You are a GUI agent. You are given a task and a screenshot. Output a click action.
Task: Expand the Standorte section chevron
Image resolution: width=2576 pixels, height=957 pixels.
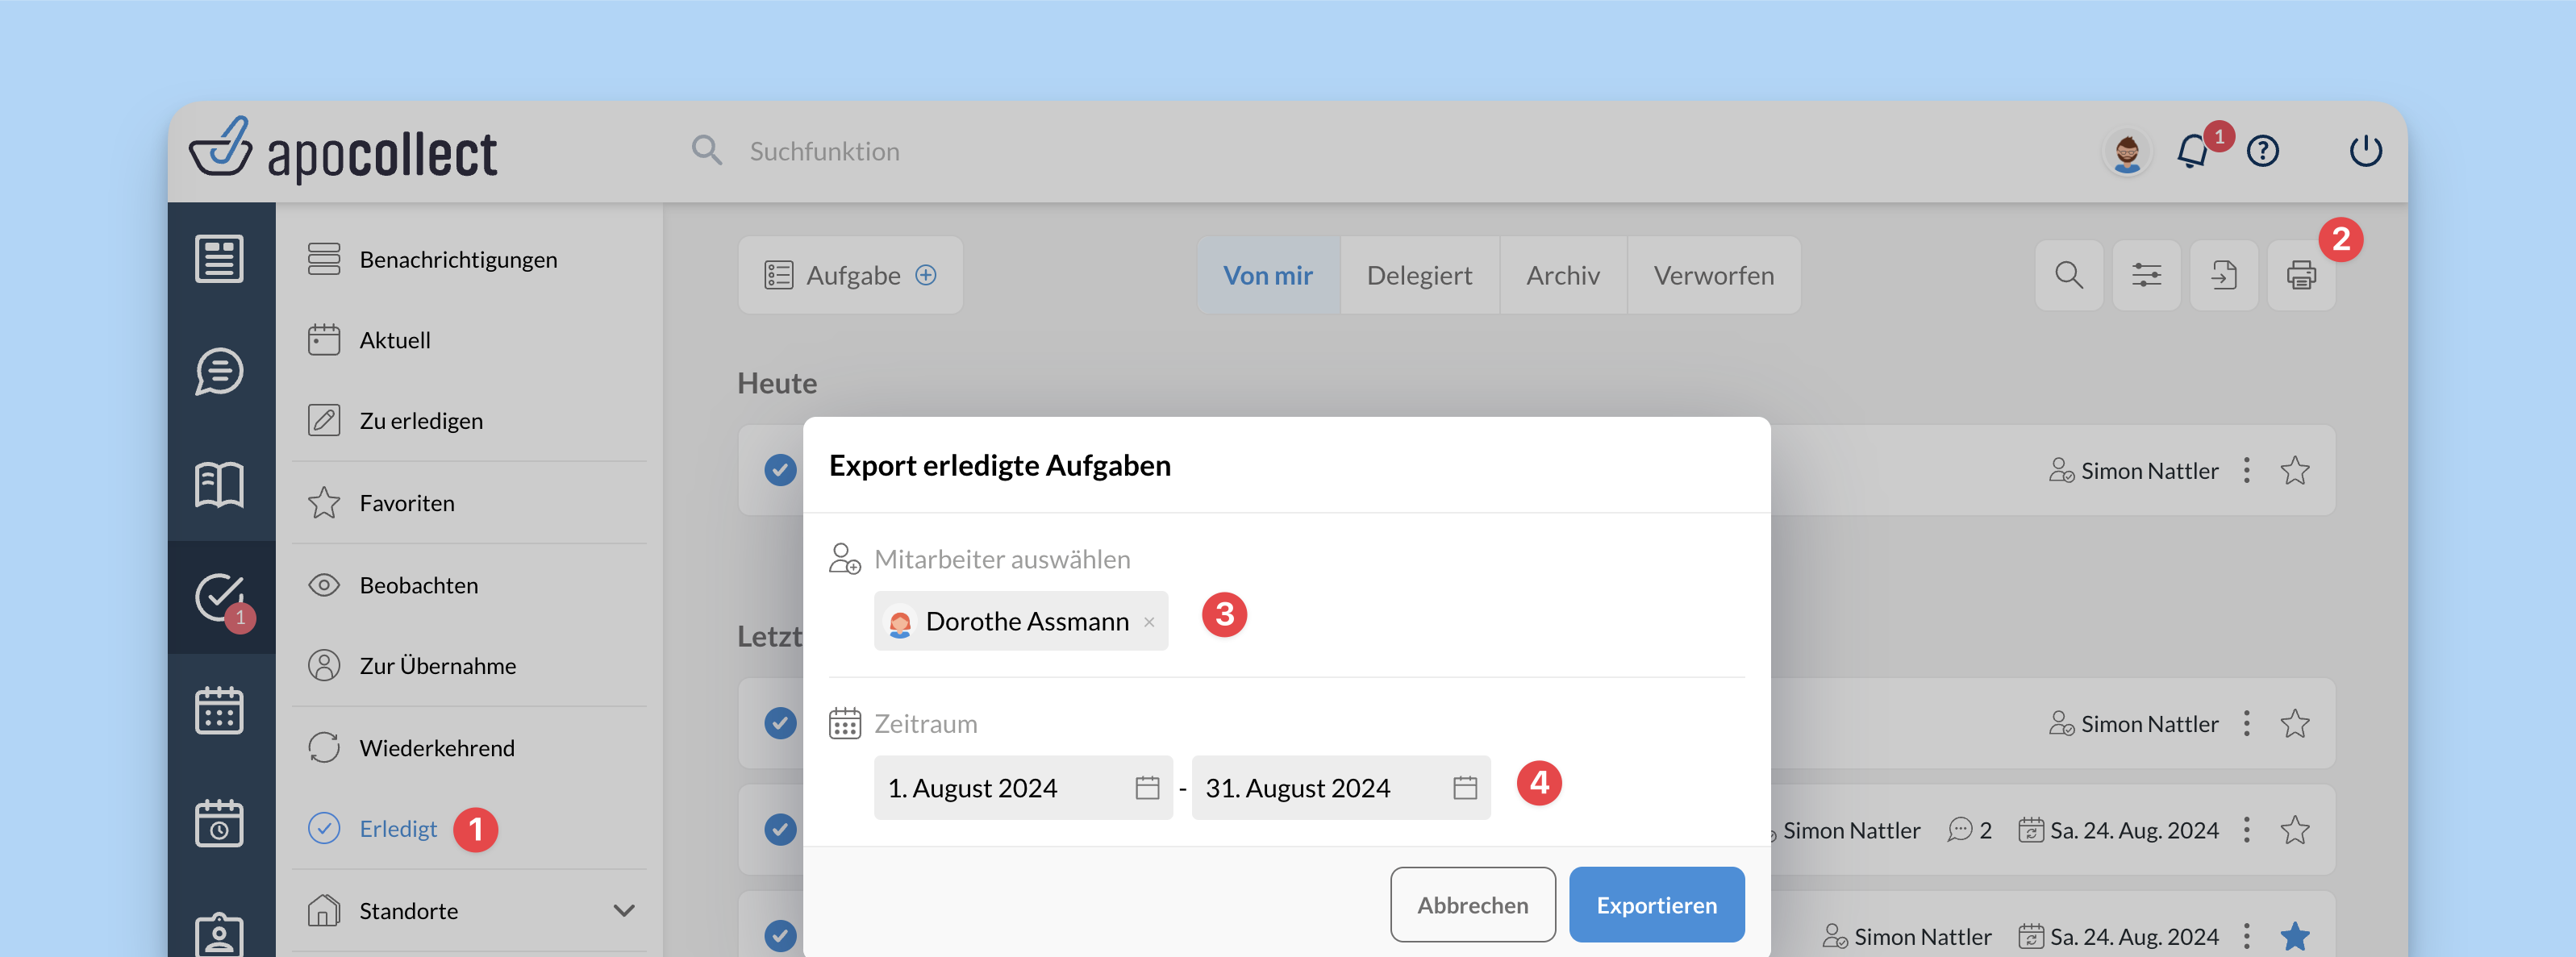[x=624, y=910]
